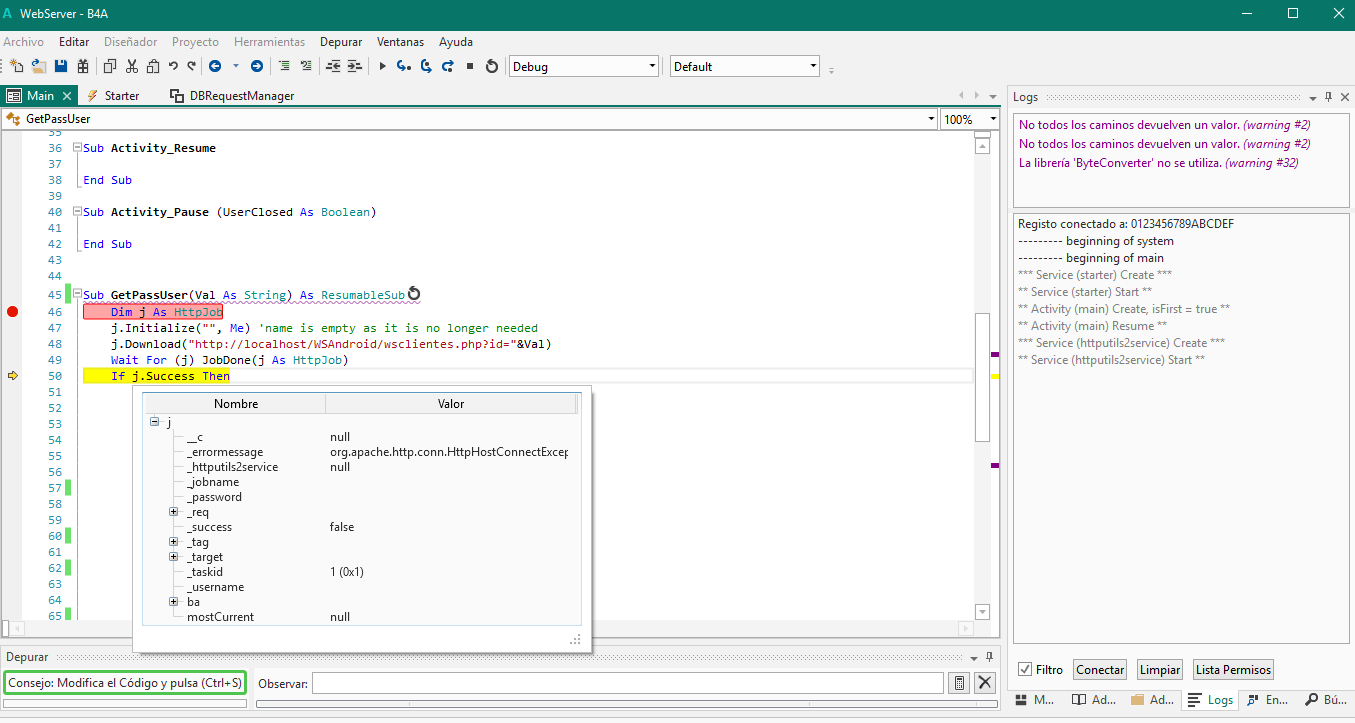Screen dimensions: 1355x723
Task: Click the block uncomment toolbar icon
Action: (x=305, y=66)
